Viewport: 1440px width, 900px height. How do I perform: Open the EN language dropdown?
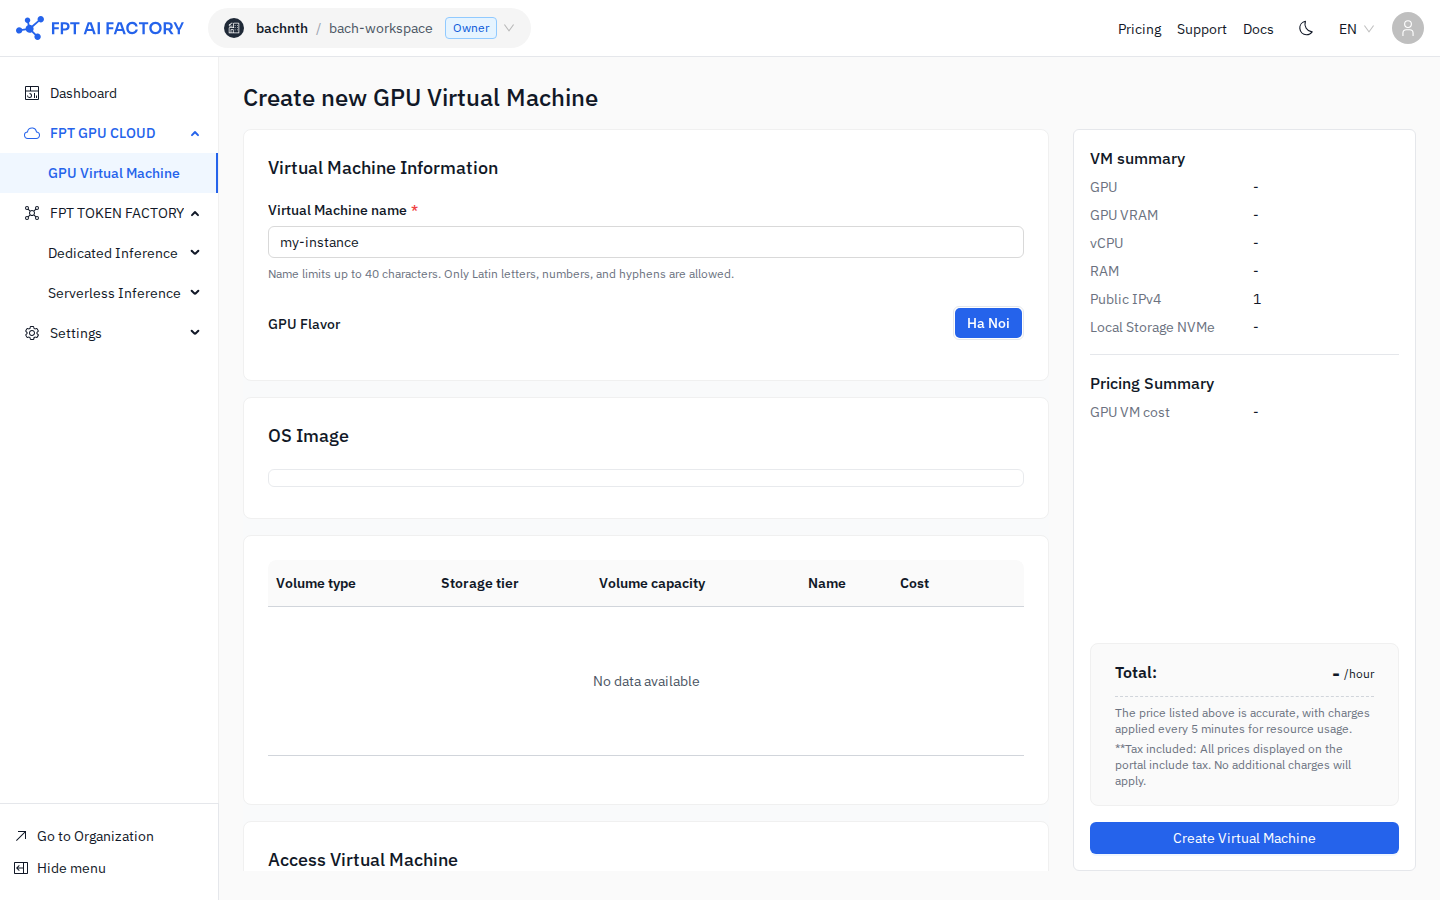[x=1356, y=29]
